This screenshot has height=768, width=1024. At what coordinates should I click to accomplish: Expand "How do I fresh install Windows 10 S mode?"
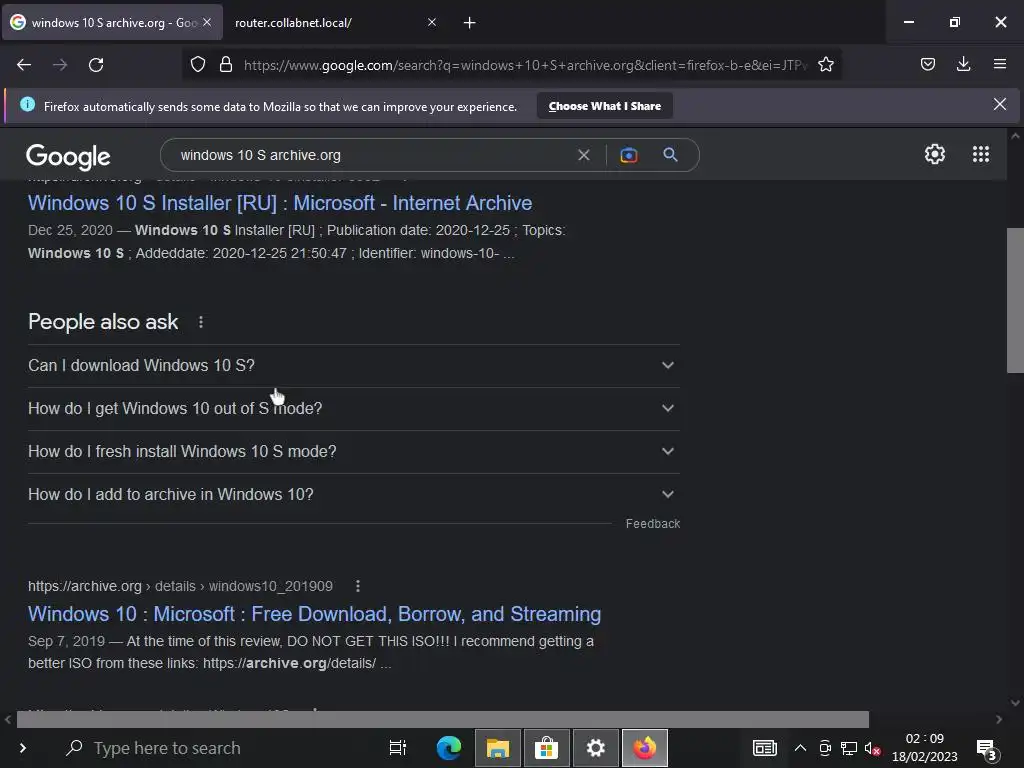(353, 452)
